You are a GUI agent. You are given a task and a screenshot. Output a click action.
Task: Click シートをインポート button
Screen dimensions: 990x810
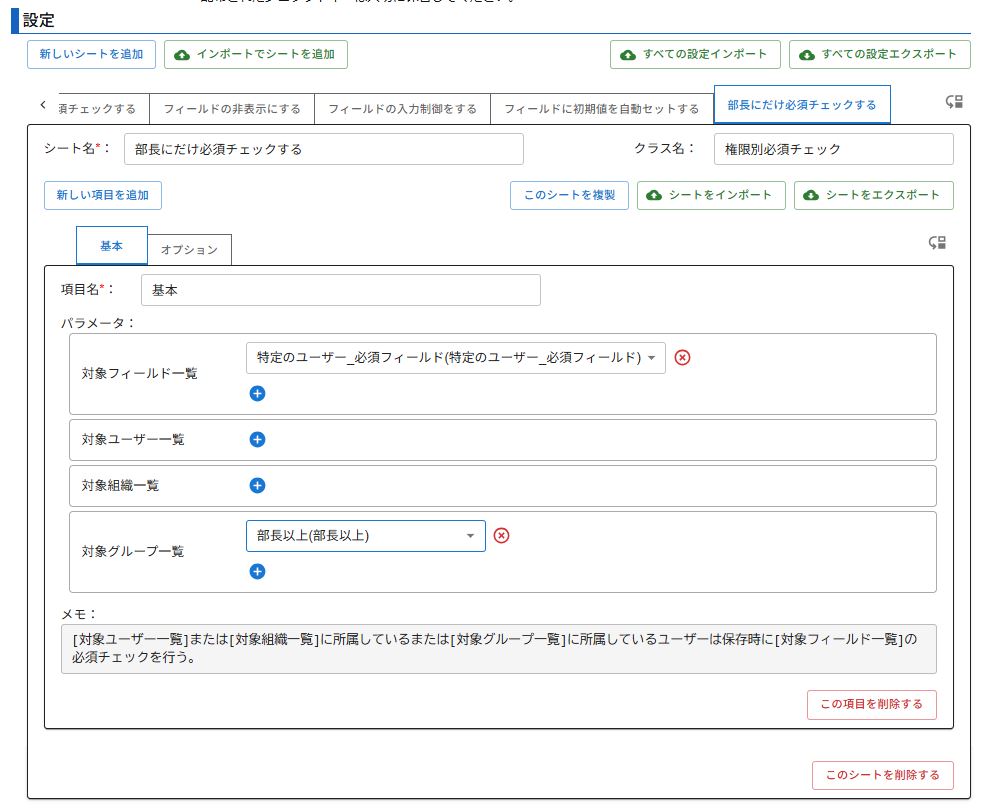(x=711, y=195)
